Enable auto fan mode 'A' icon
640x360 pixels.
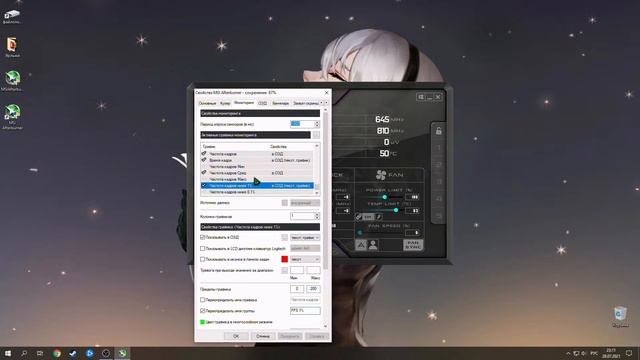[361, 245]
